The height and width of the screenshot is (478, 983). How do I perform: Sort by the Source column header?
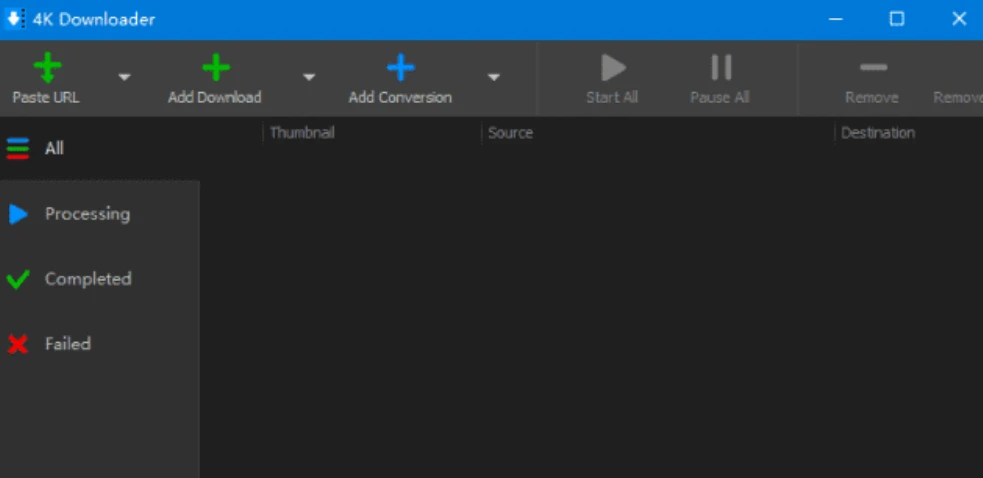click(510, 133)
